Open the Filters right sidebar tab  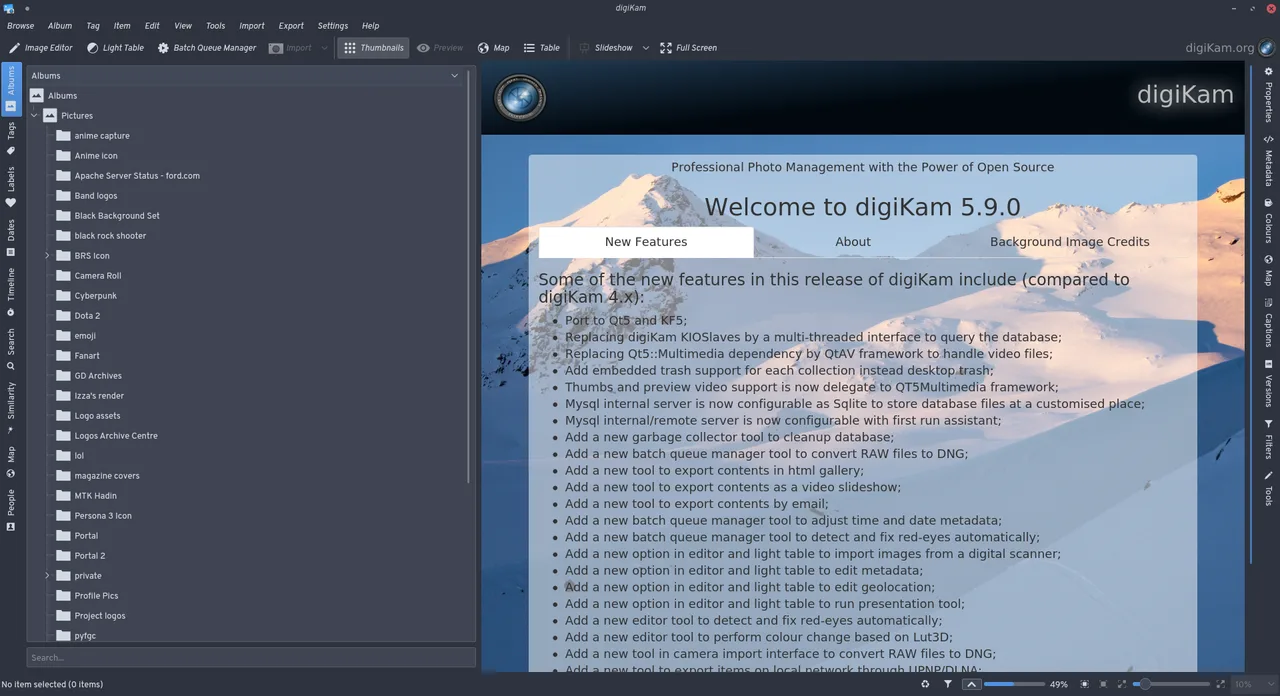[x=1268, y=439]
